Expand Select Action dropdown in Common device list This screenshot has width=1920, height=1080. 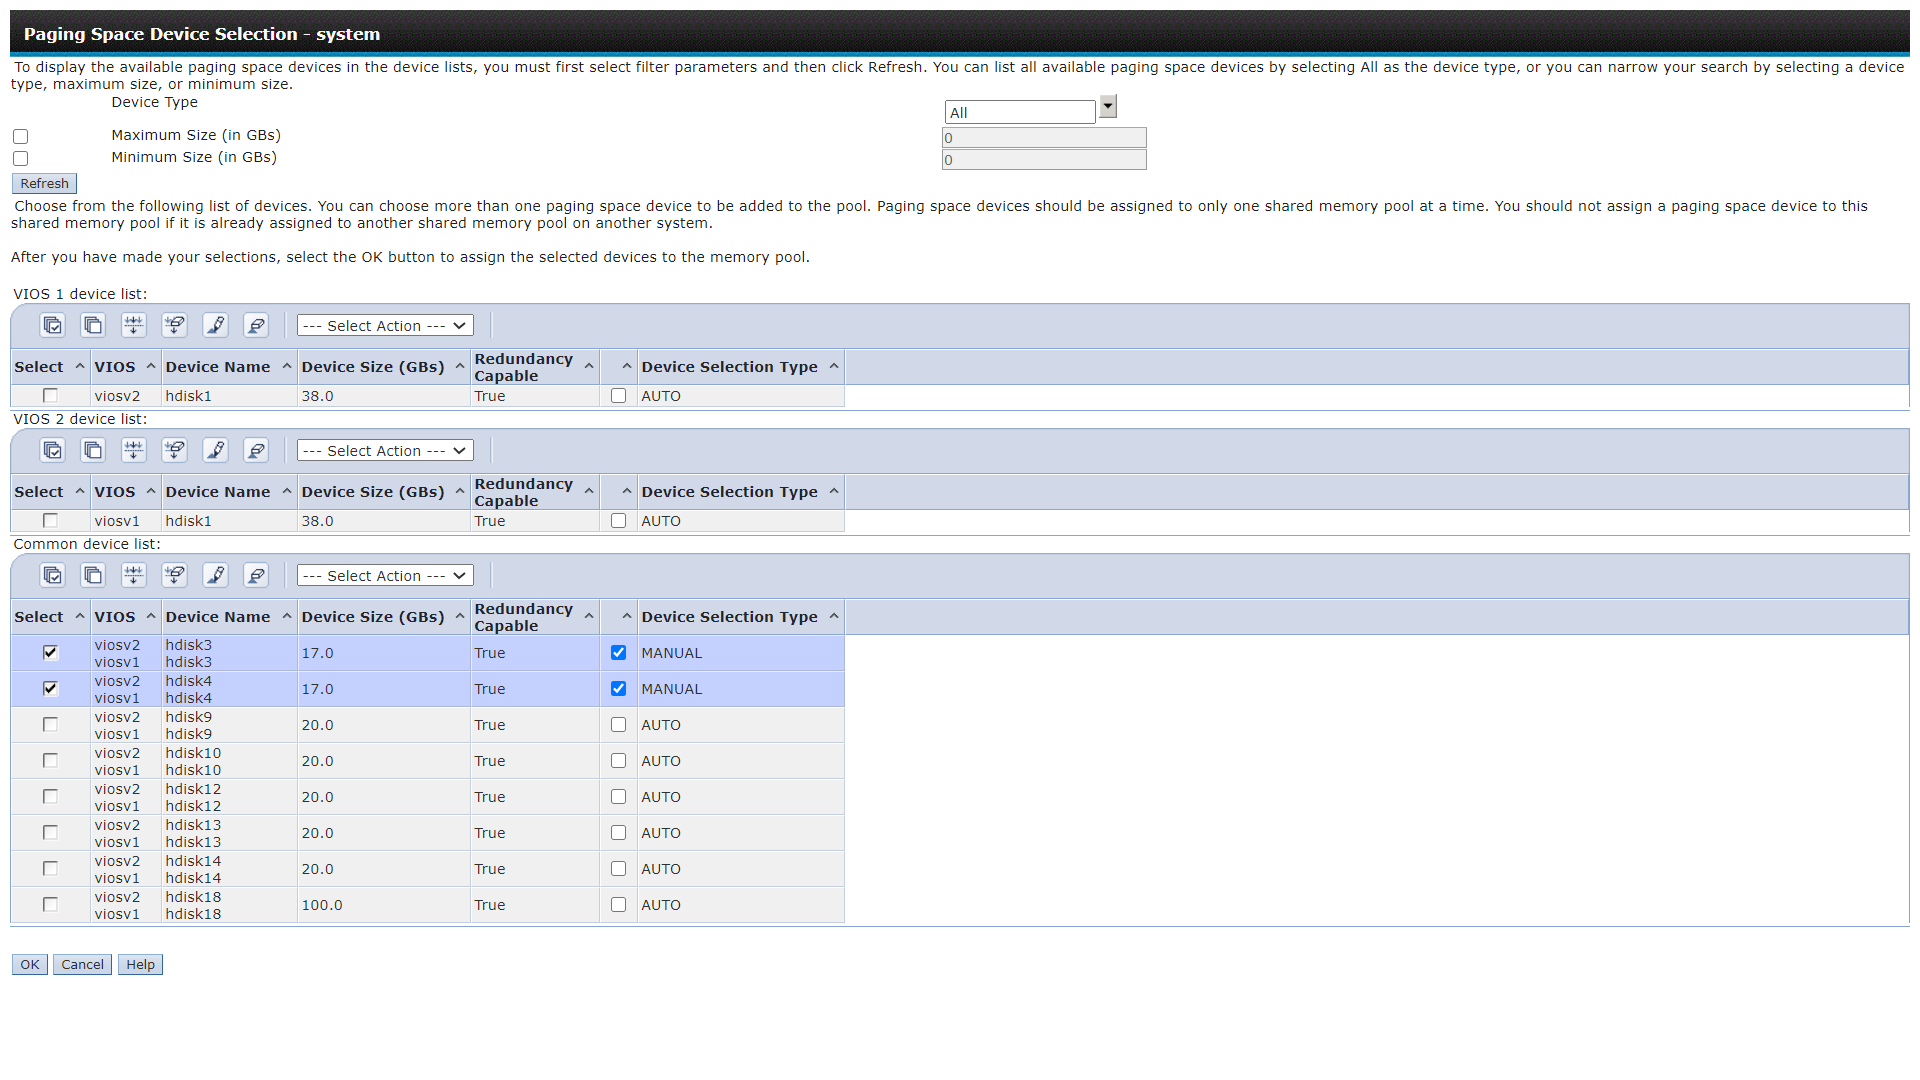(385, 576)
